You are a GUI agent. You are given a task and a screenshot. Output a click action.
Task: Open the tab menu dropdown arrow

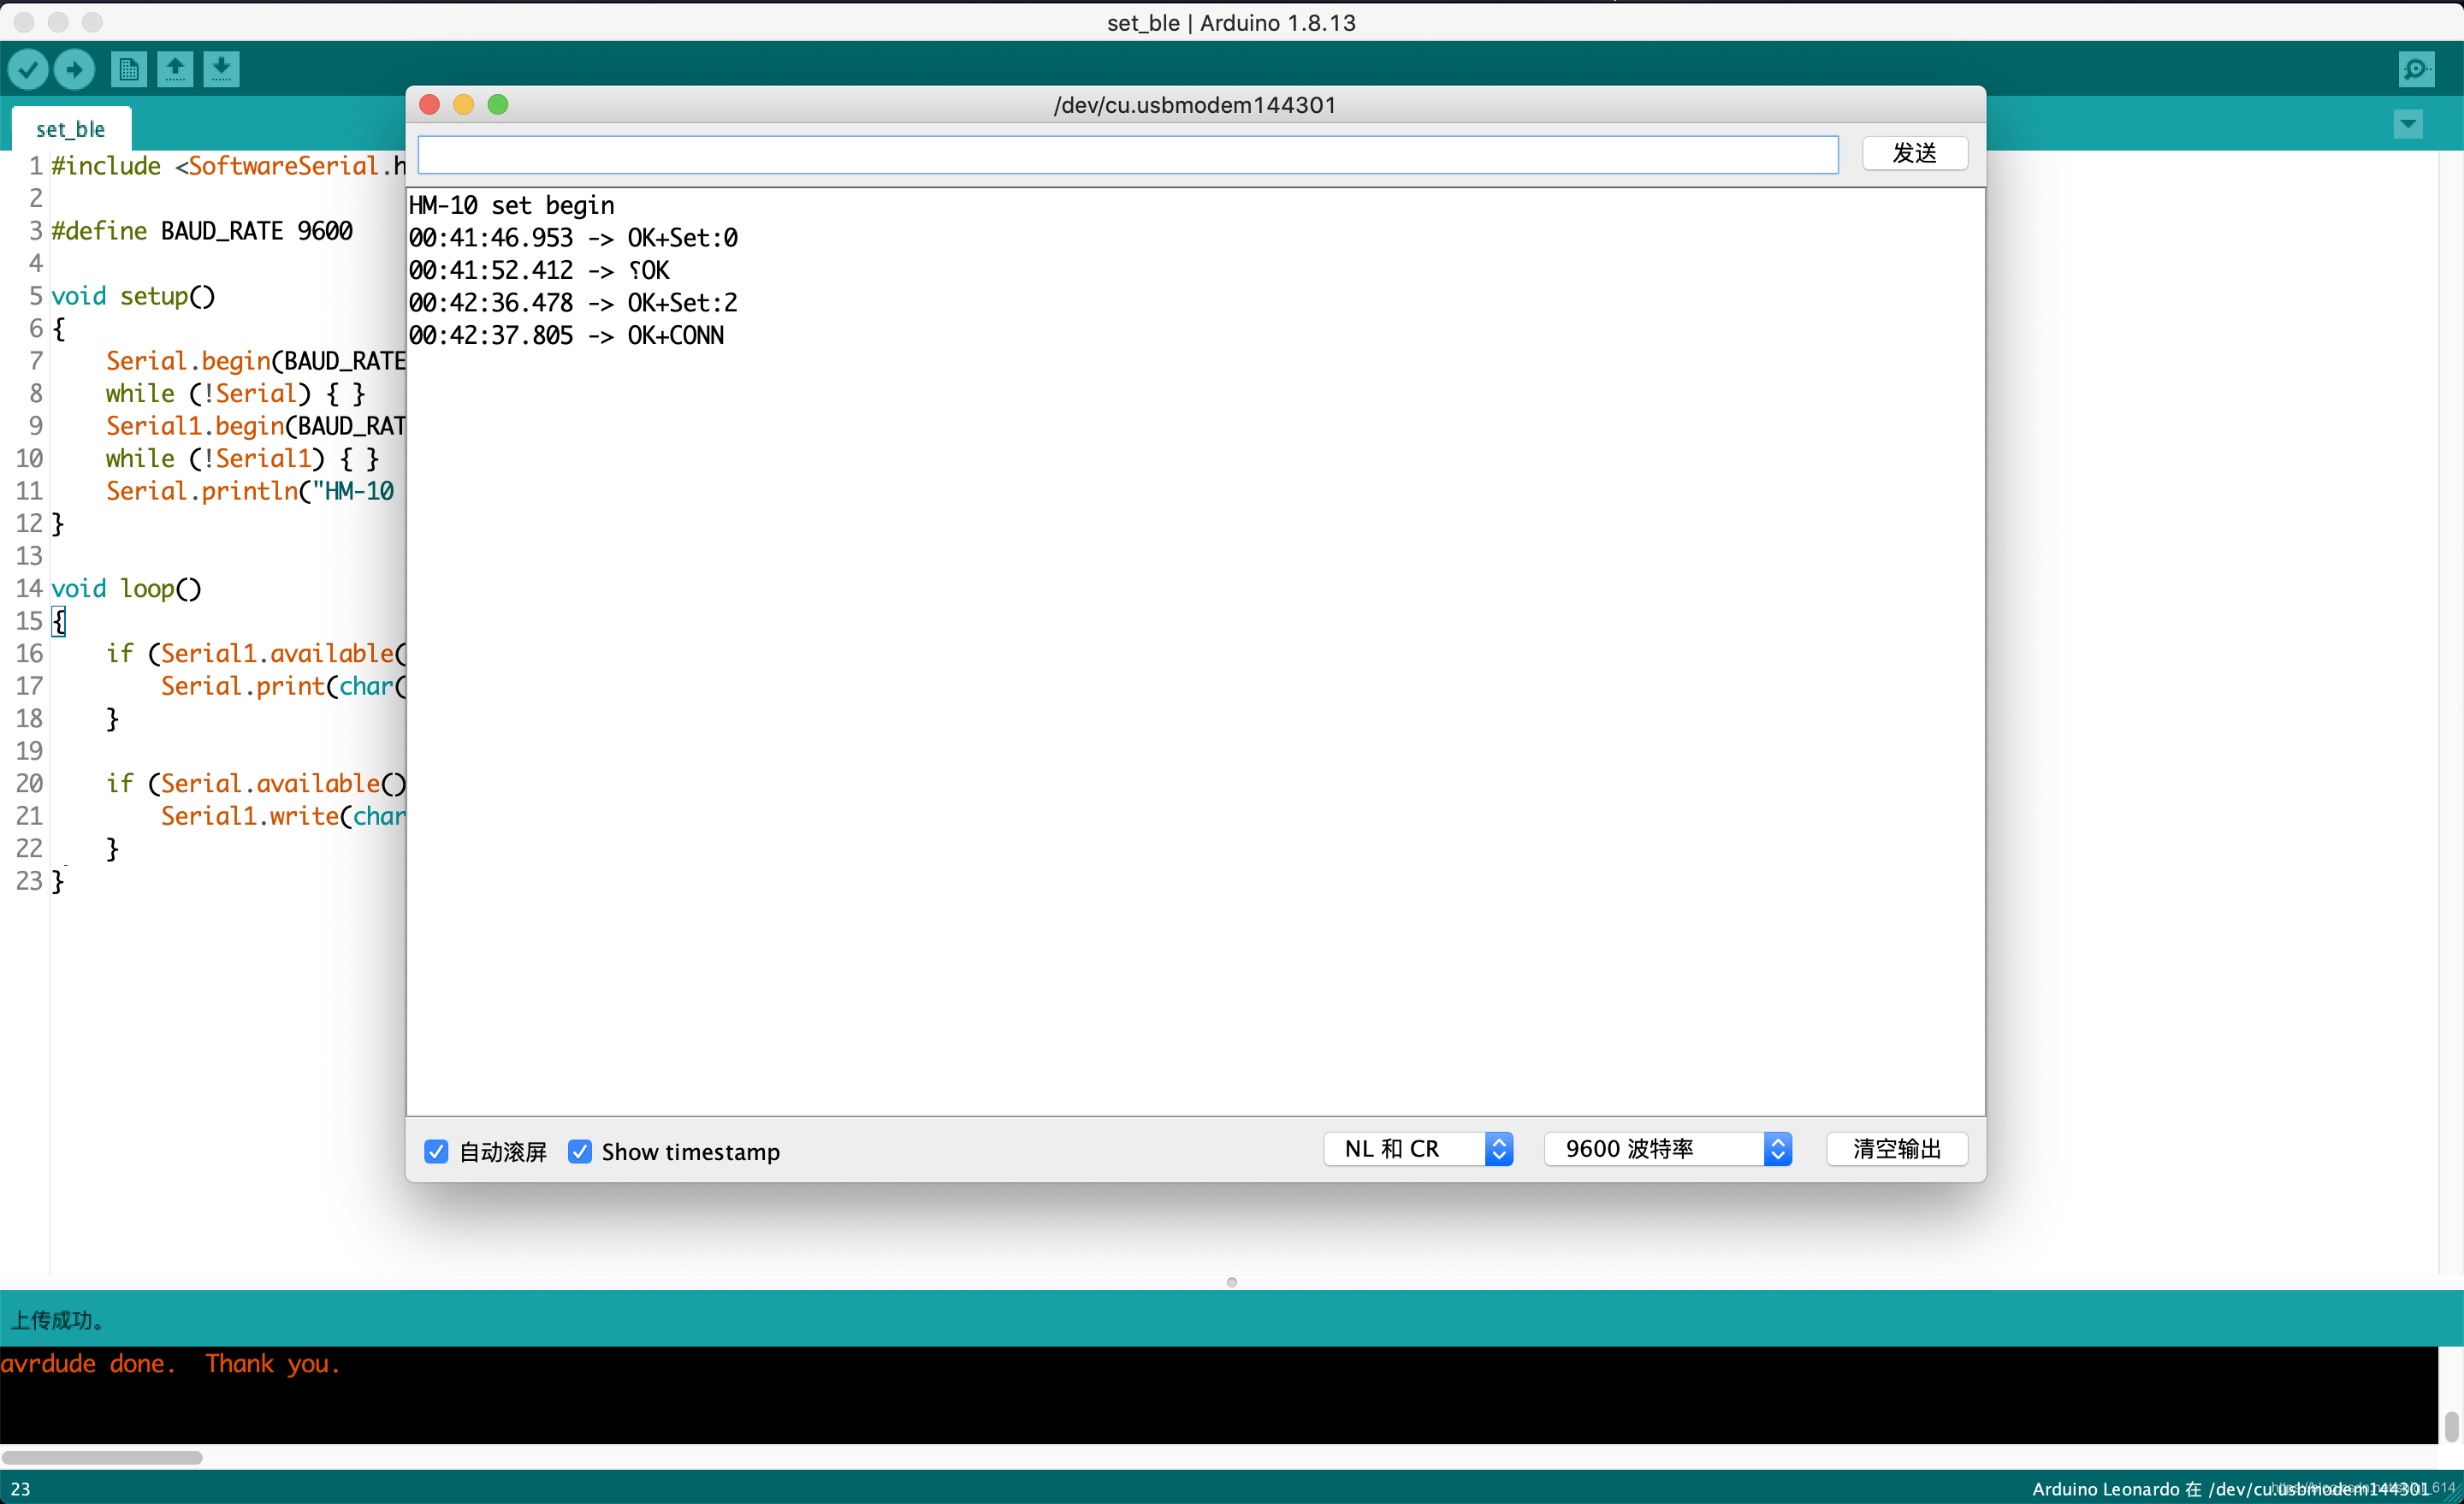pyautogui.click(x=2408, y=125)
